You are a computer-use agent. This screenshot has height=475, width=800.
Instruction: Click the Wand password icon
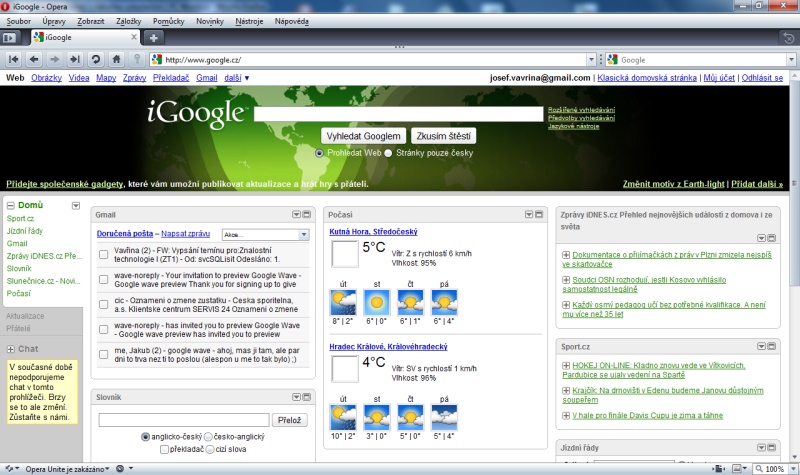(x=137, y=60)
